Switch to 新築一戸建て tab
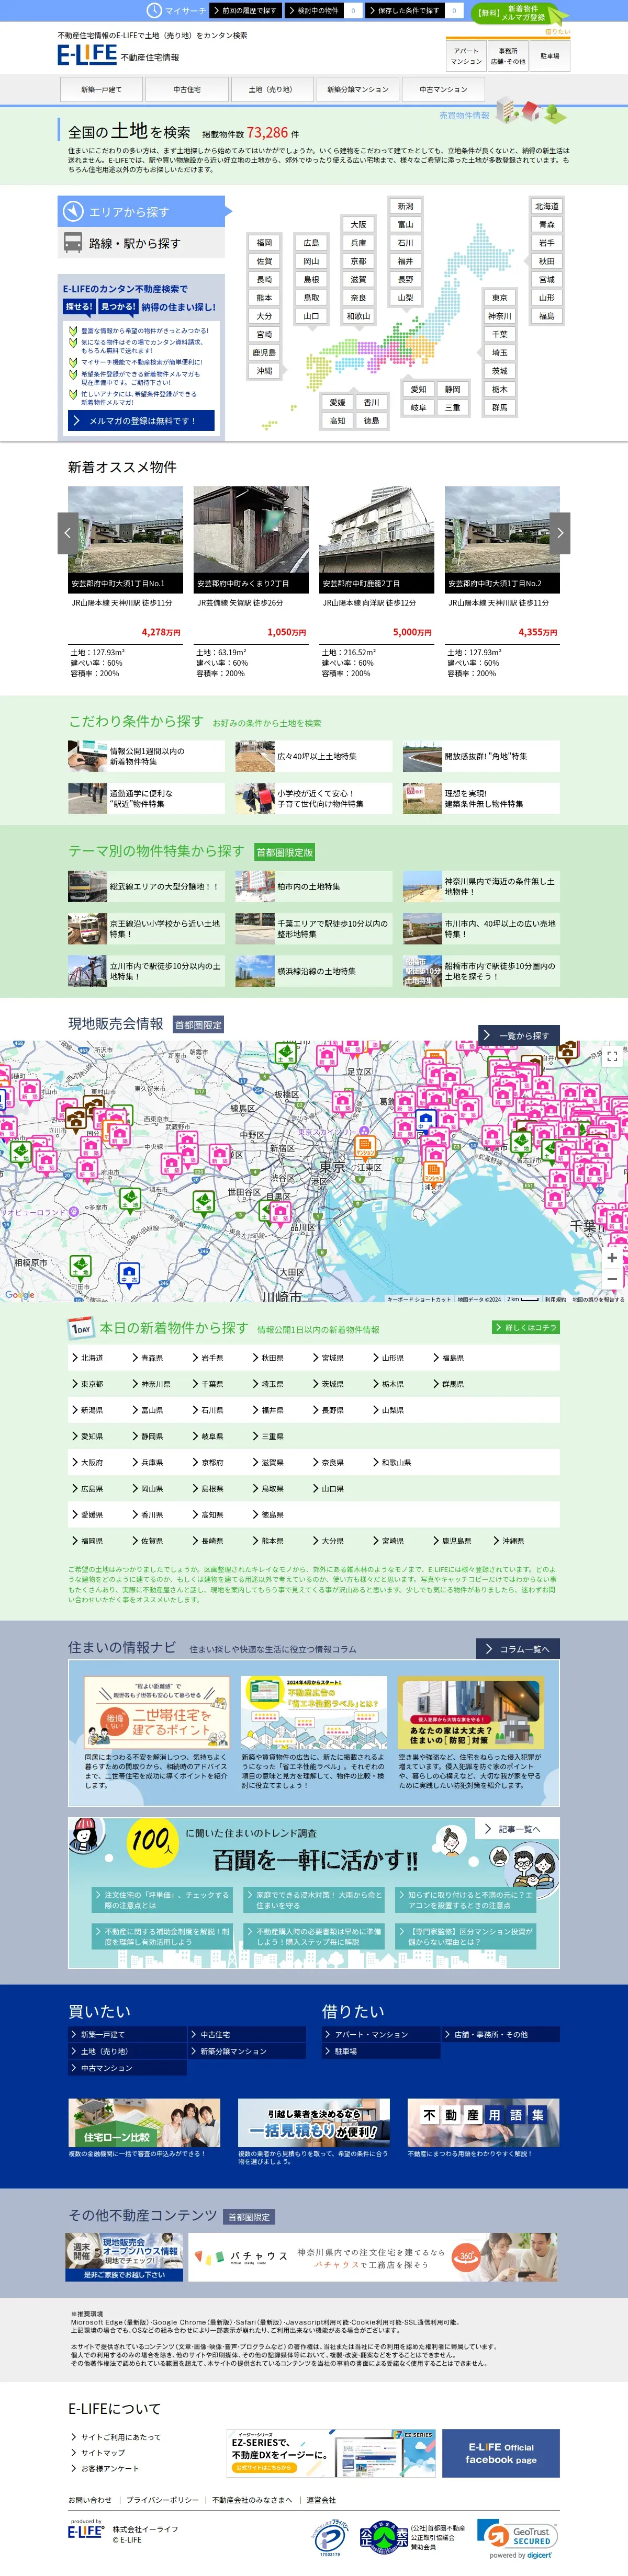 [x=101, y=89]
